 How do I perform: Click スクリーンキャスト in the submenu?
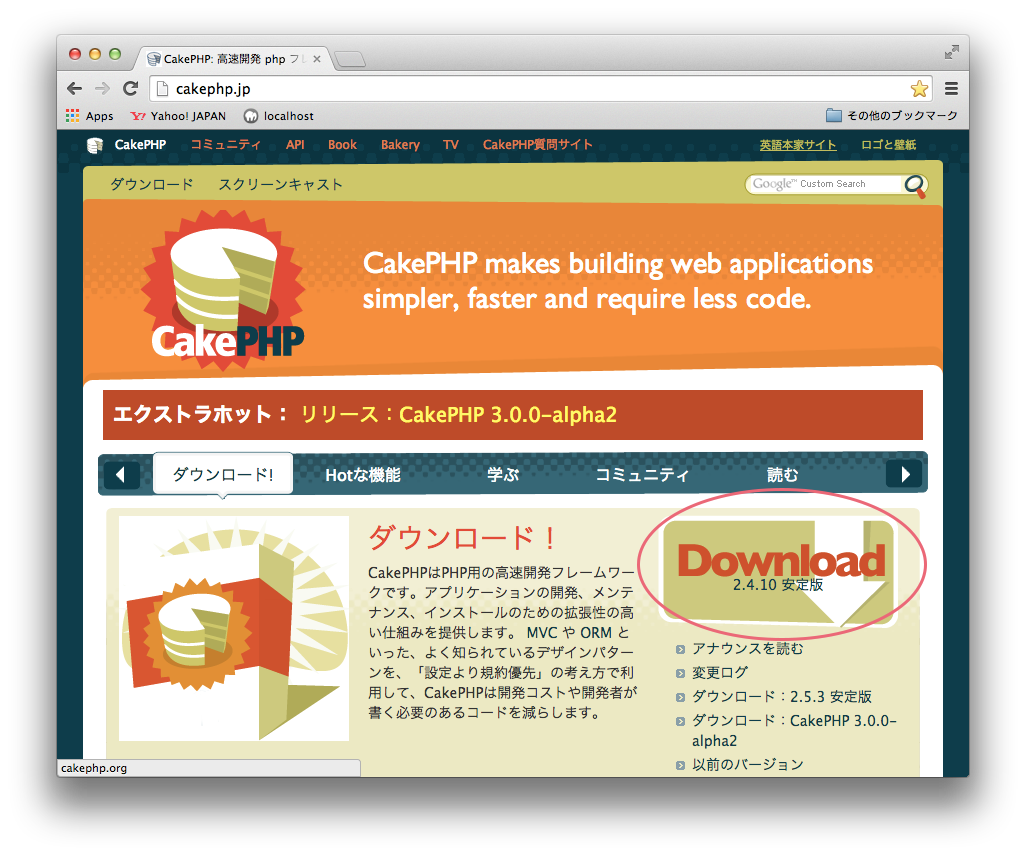click(x=280, y=185)
